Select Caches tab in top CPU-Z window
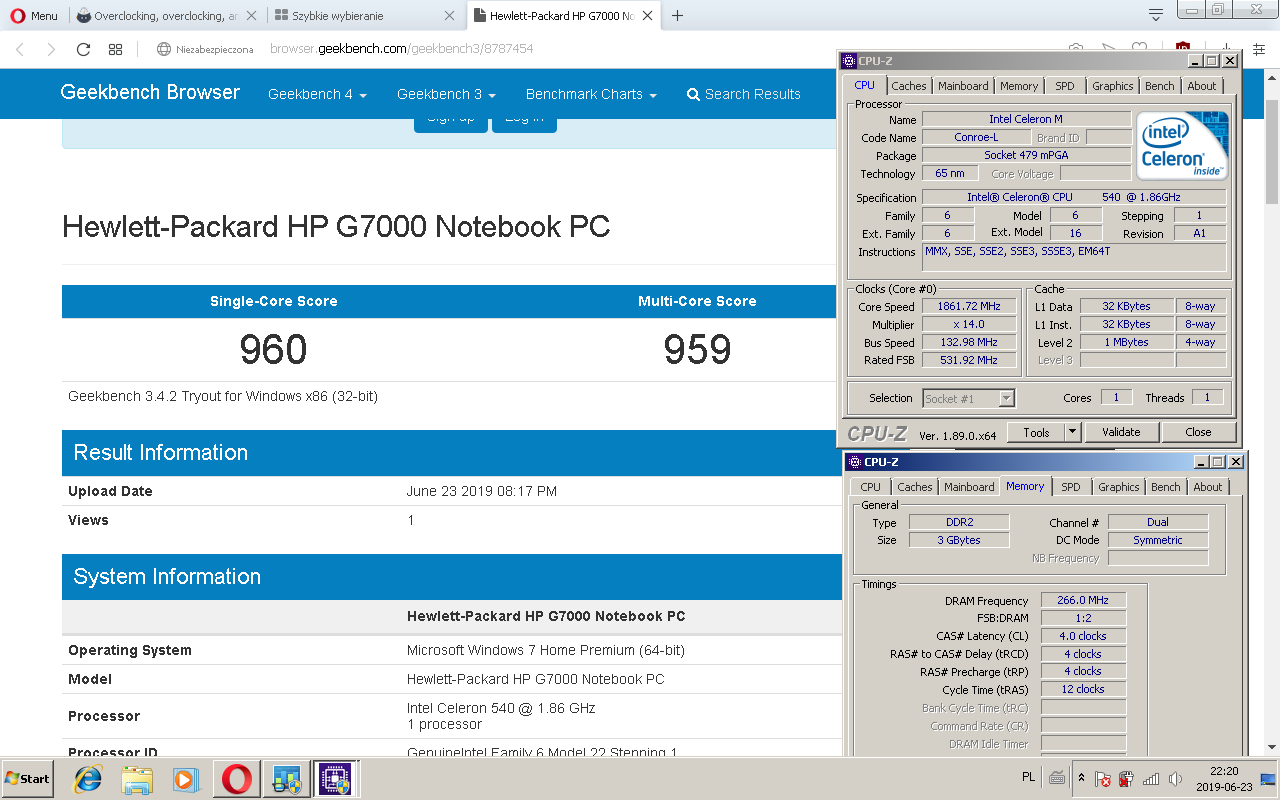This screenshot has height=800, width=1280. [909, 86]
